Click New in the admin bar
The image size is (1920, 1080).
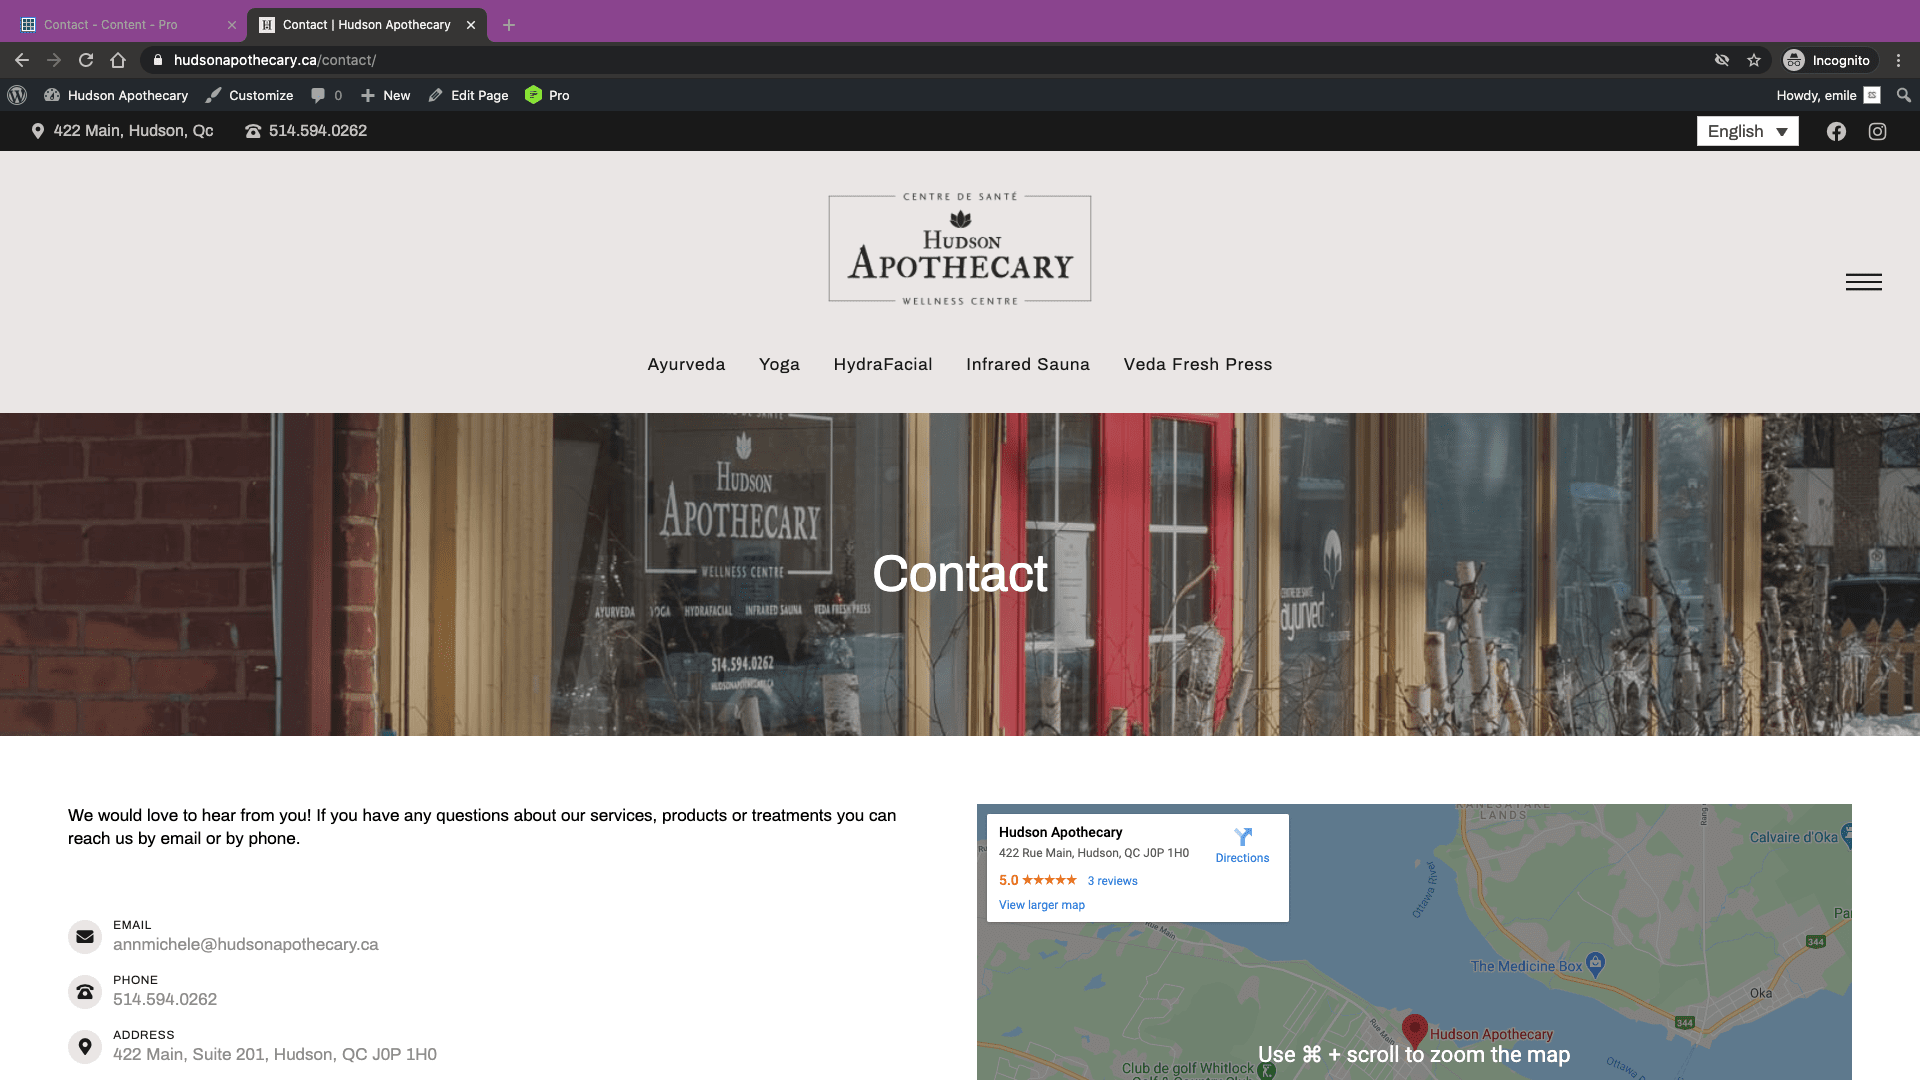tap(385, 95)
